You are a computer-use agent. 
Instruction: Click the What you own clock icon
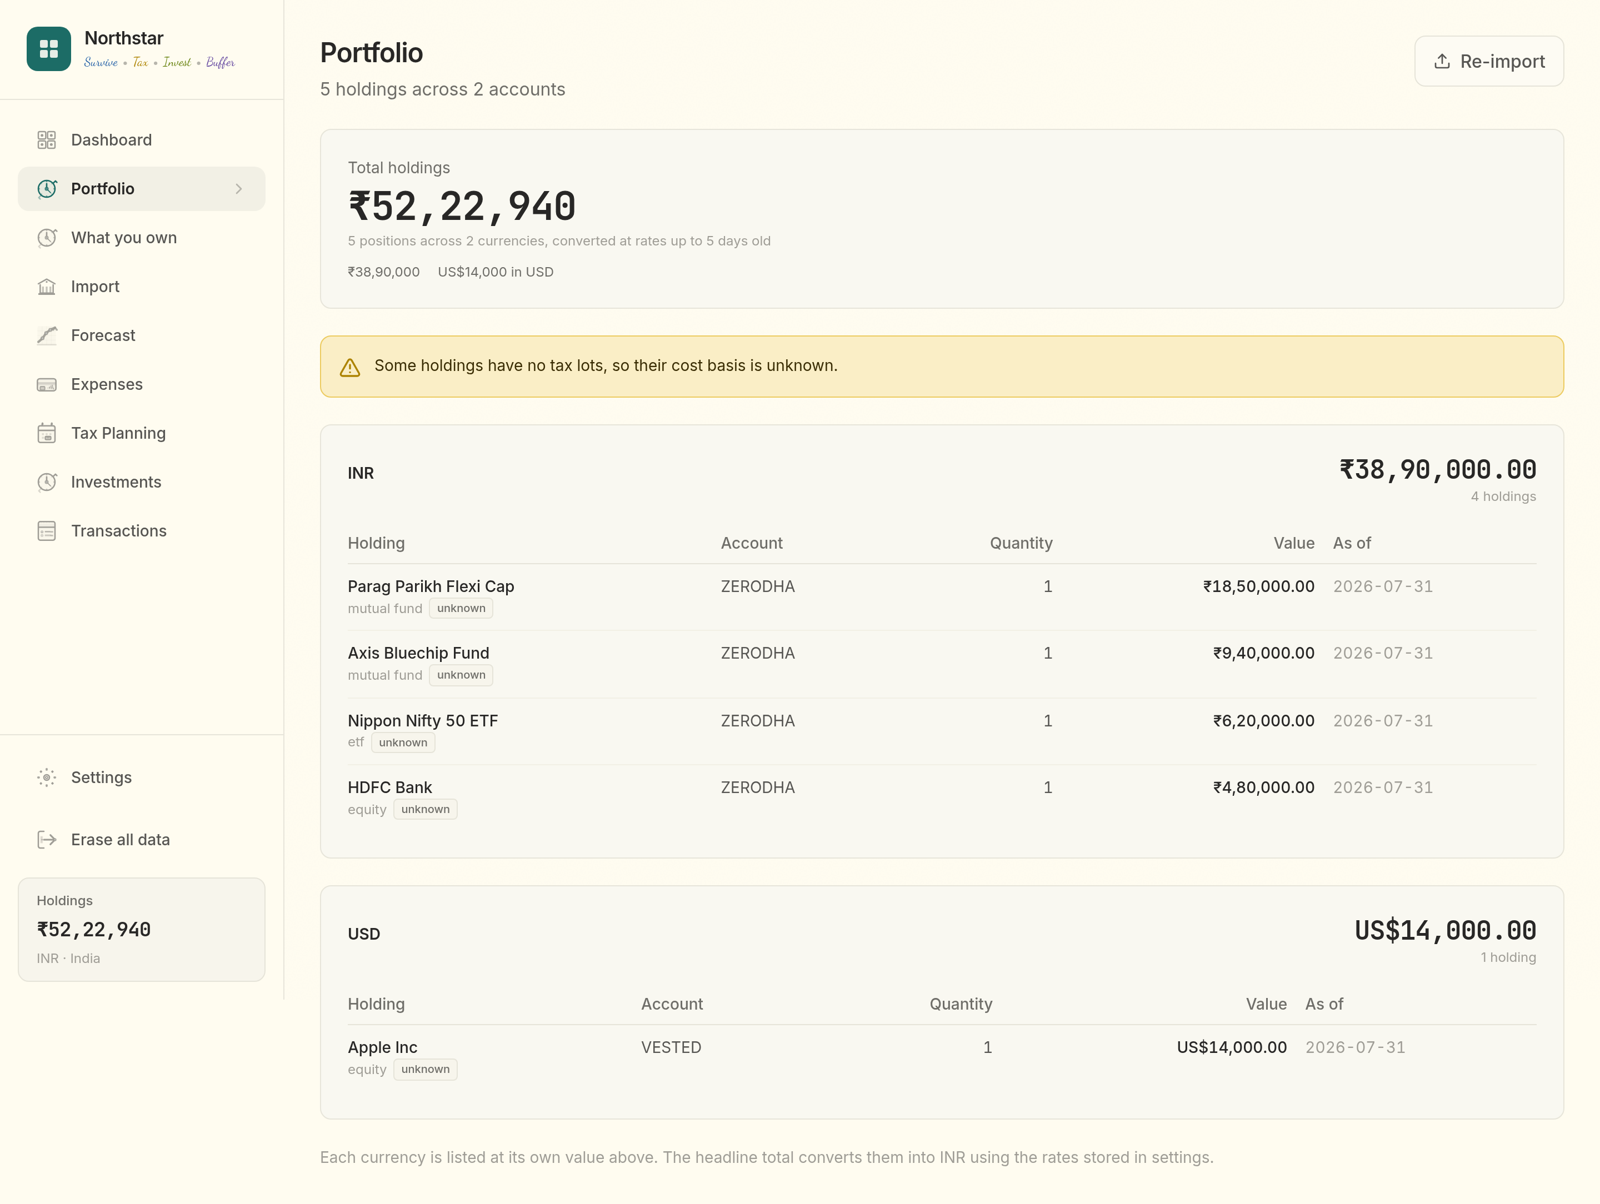(47, 238)
